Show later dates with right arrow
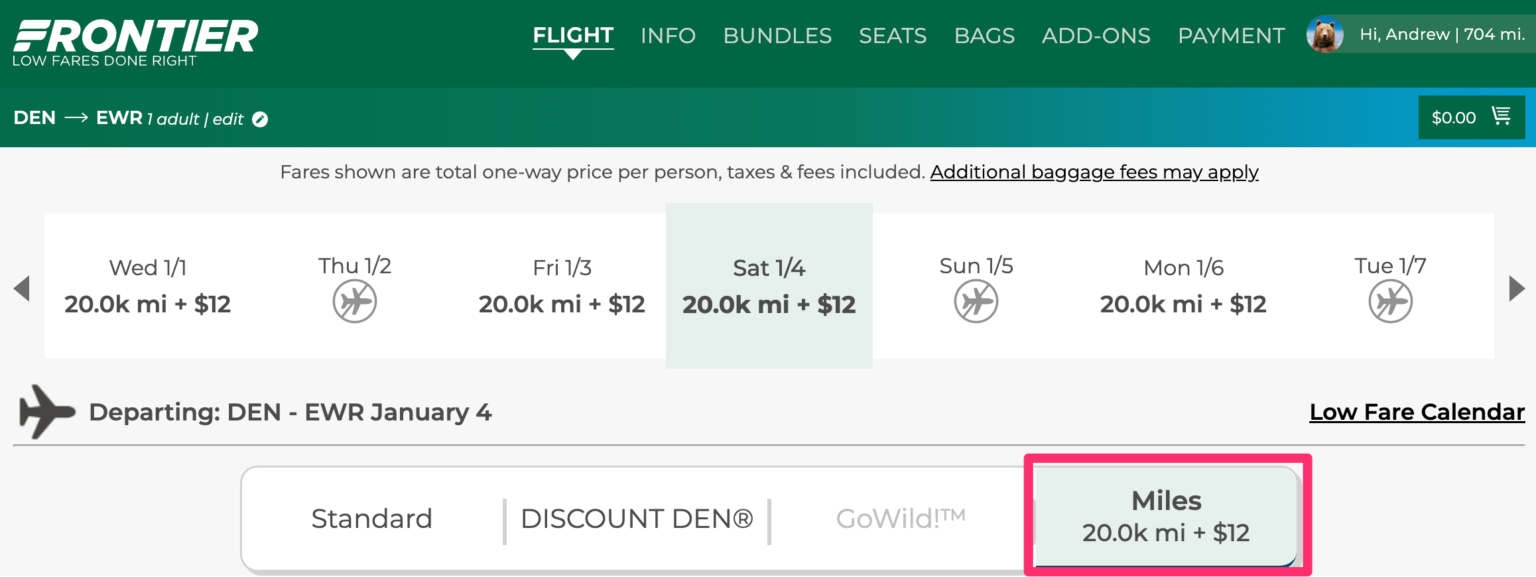Image resolution: width=1536 pixels, height=577 pixels. tap(1516, 289)
